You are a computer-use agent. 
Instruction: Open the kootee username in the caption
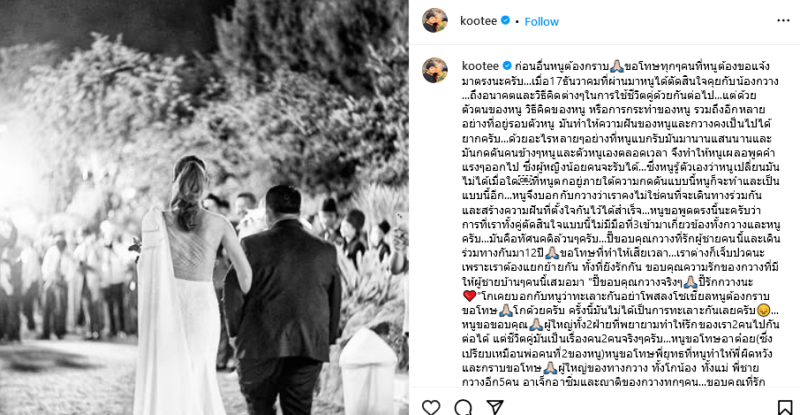(x=480, y=66)
